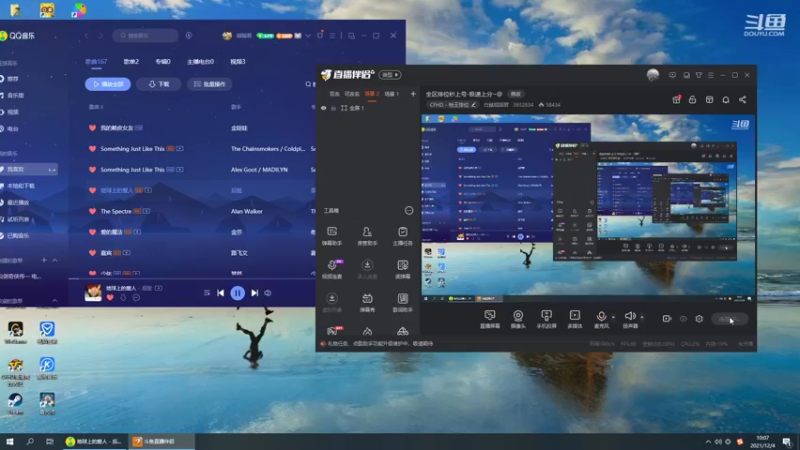This screenshot has height=450, width=800.
Task: Switch to 专辑0 tab
Action: 163,62
